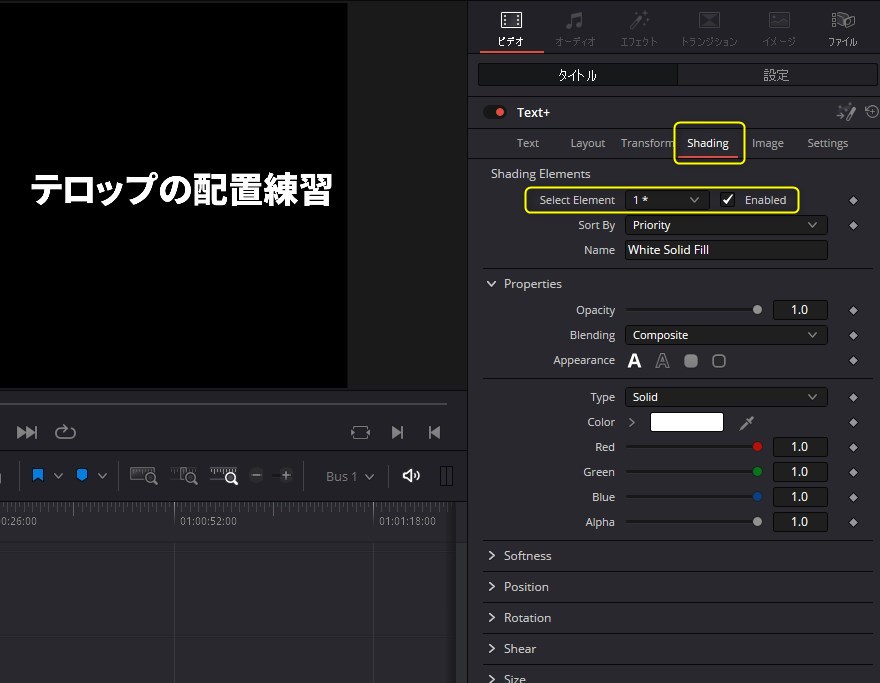The image size is (880, 683).
Task: Toggle keyframe diamond for Opacity
Action: point(854,310)
